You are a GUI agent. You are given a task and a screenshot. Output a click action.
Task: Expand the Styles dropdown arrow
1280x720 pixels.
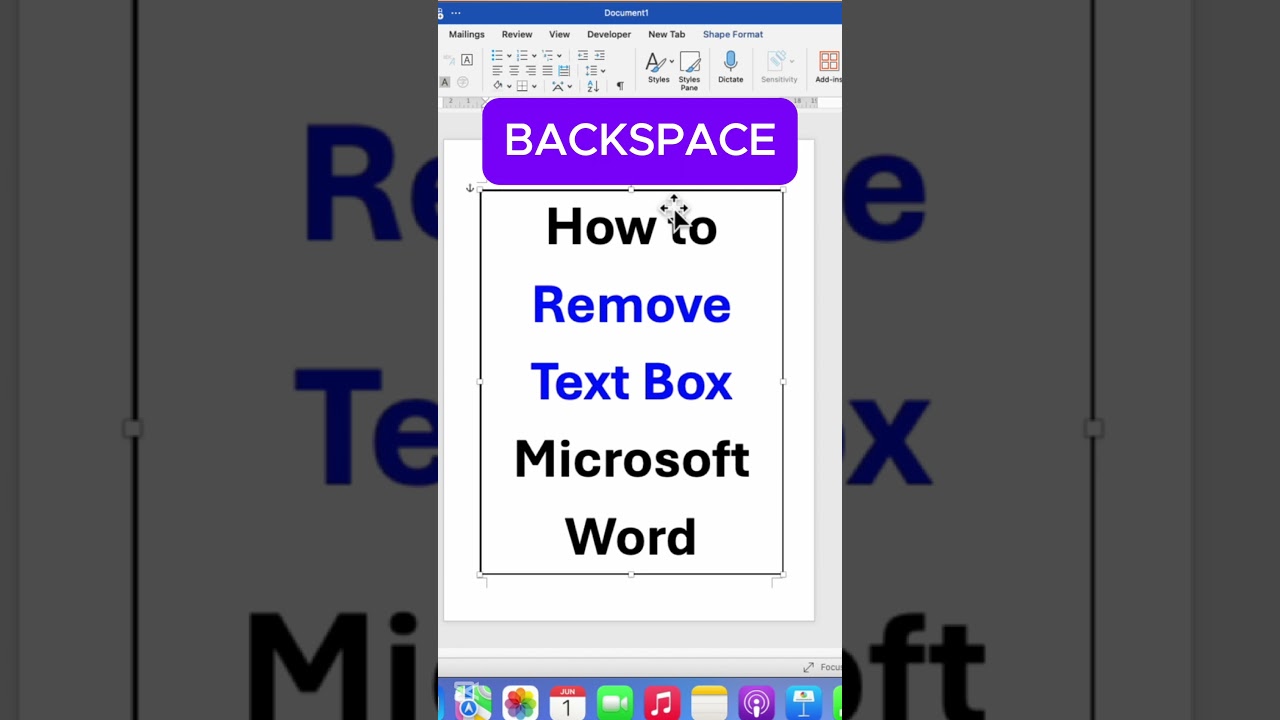click(671, 62)
